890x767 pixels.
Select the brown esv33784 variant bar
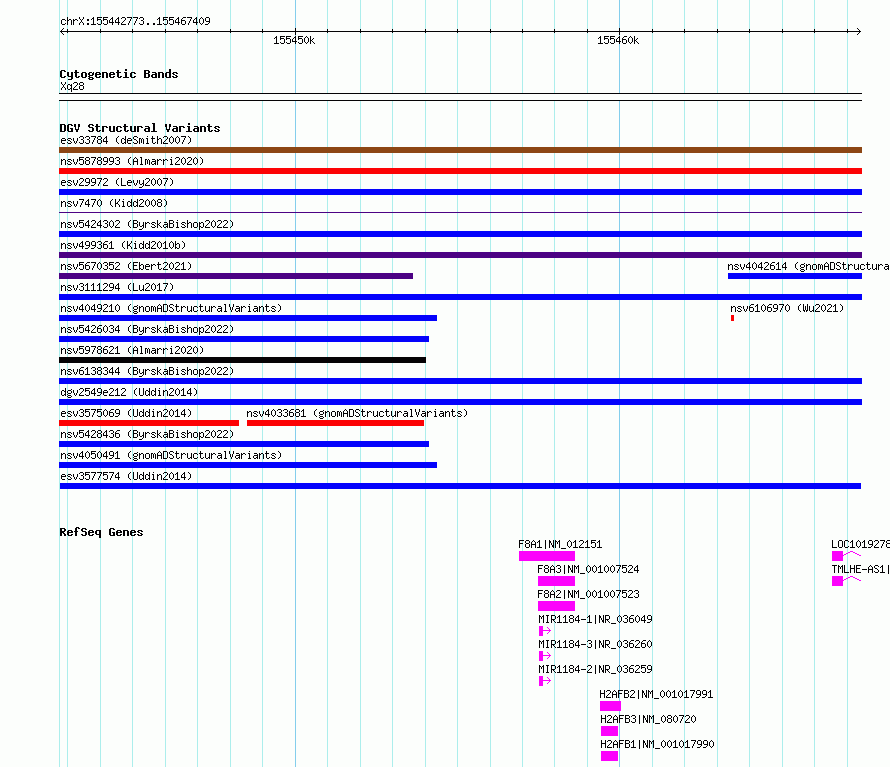click(x=460, y=150)
